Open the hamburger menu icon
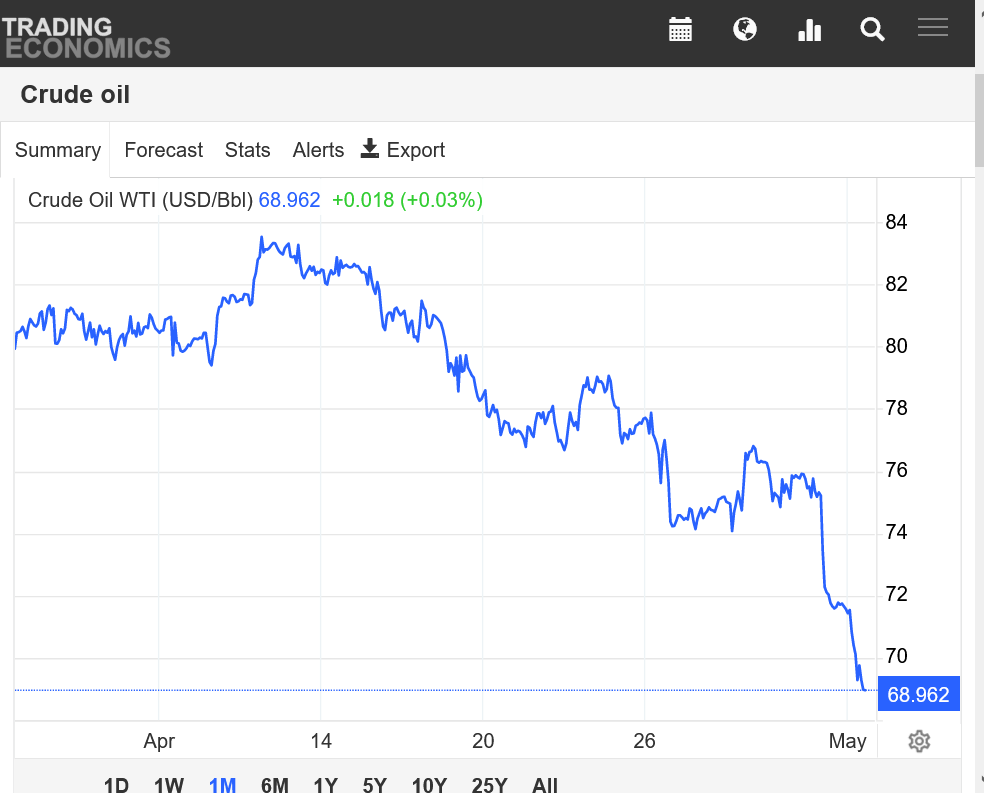Viewport: 984px width, 800px height. coord(933,27)
